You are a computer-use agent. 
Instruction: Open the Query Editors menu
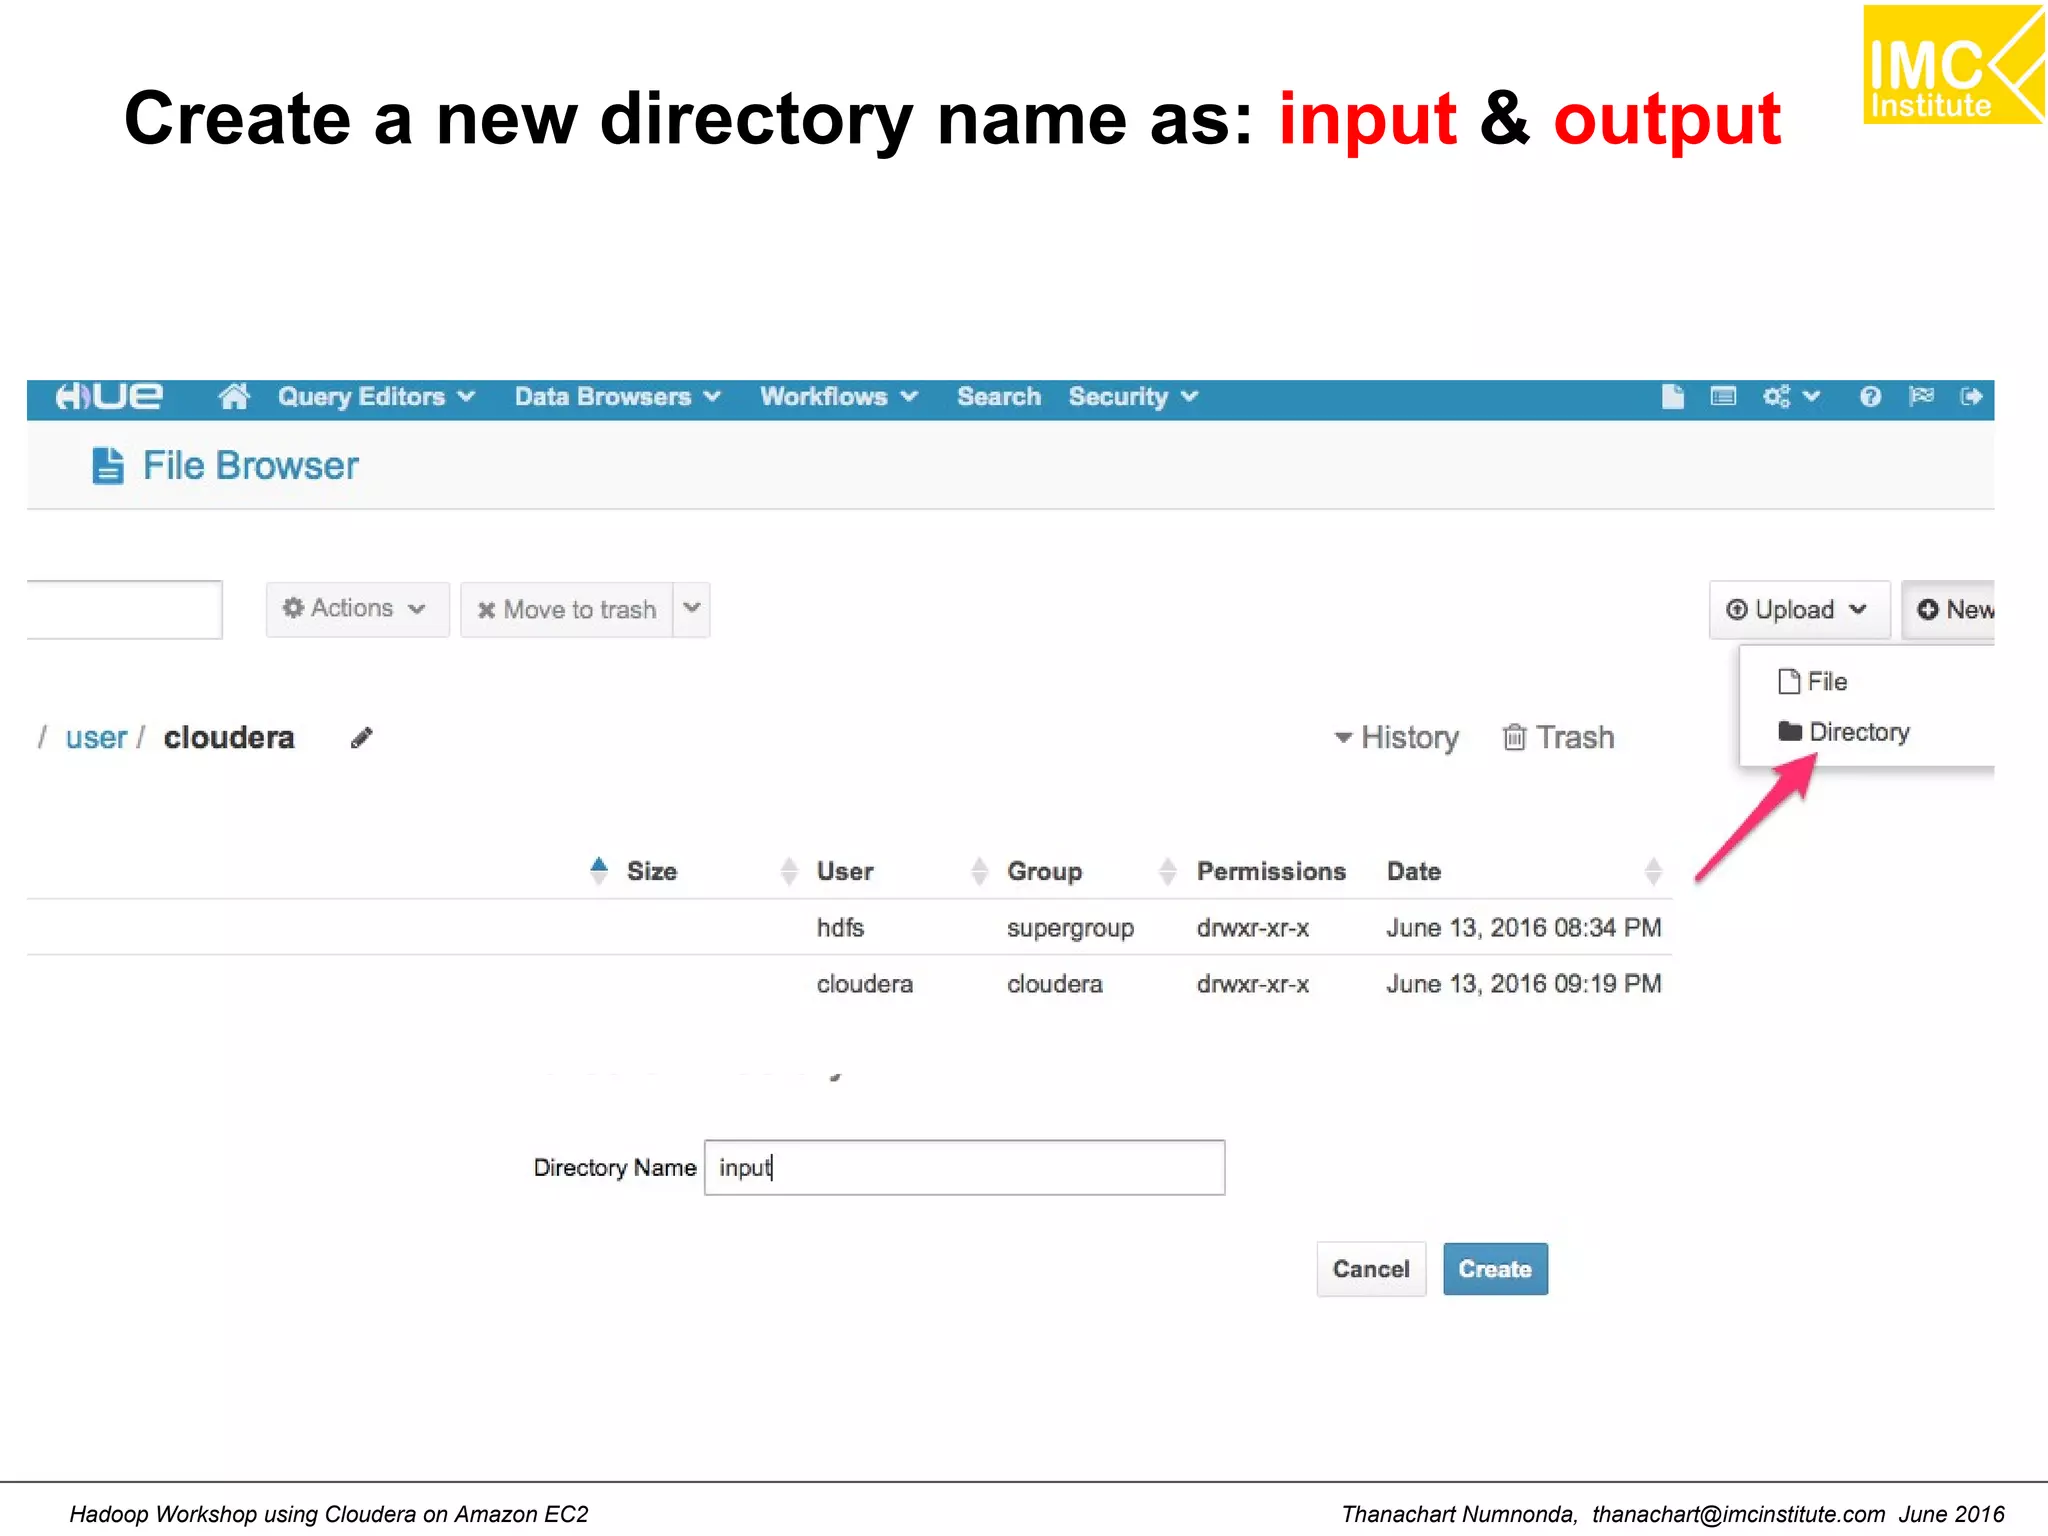point(376,397)
